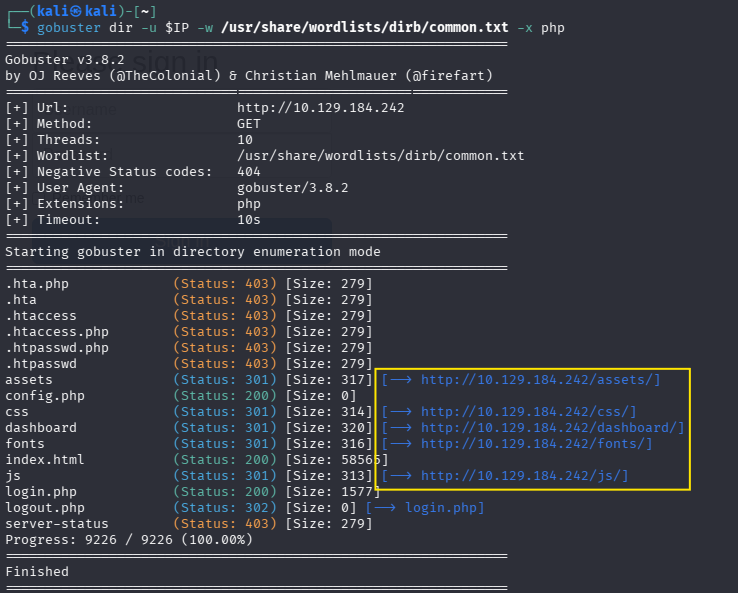Click the target URL http://10.129.184.242

(321, 108)
